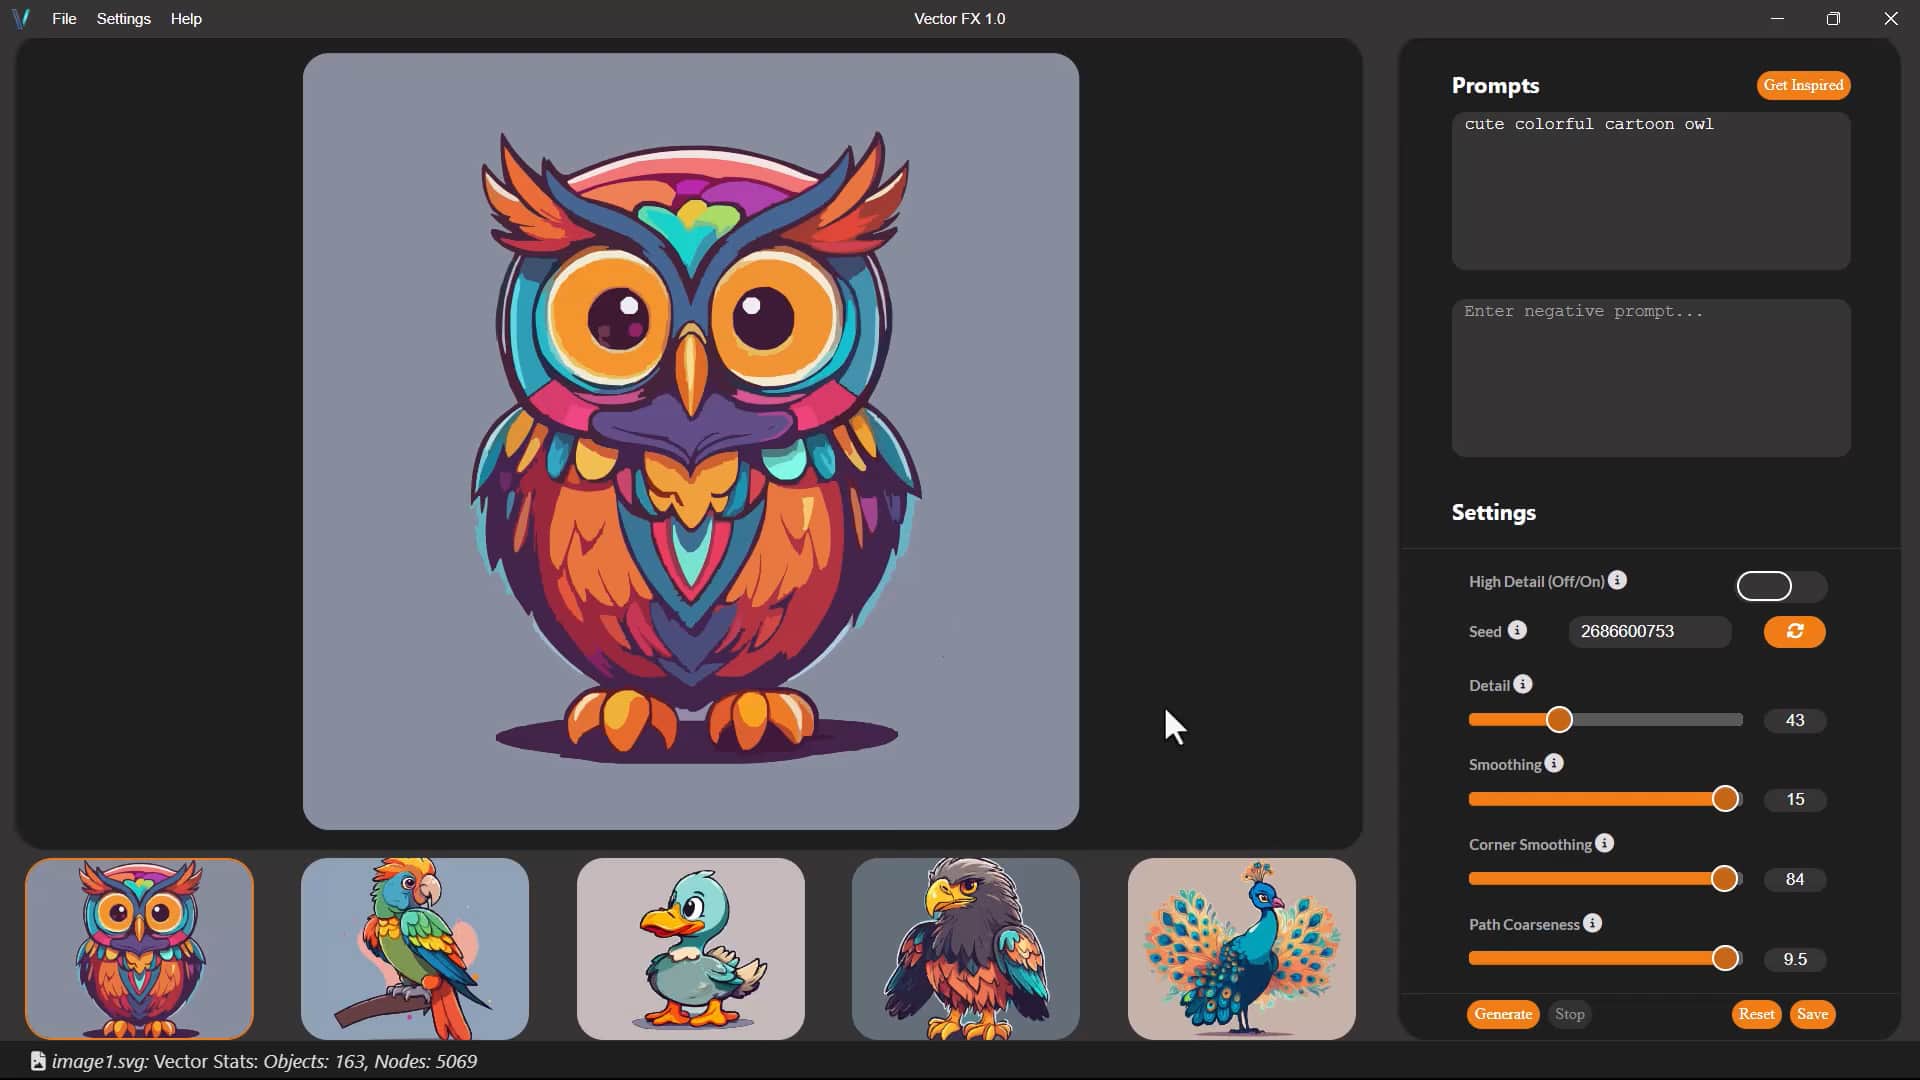Click the negative prompt text field
The height and width of the screenshot is (1080, 1920).
pyautogui.click(x=1650, y=378)
